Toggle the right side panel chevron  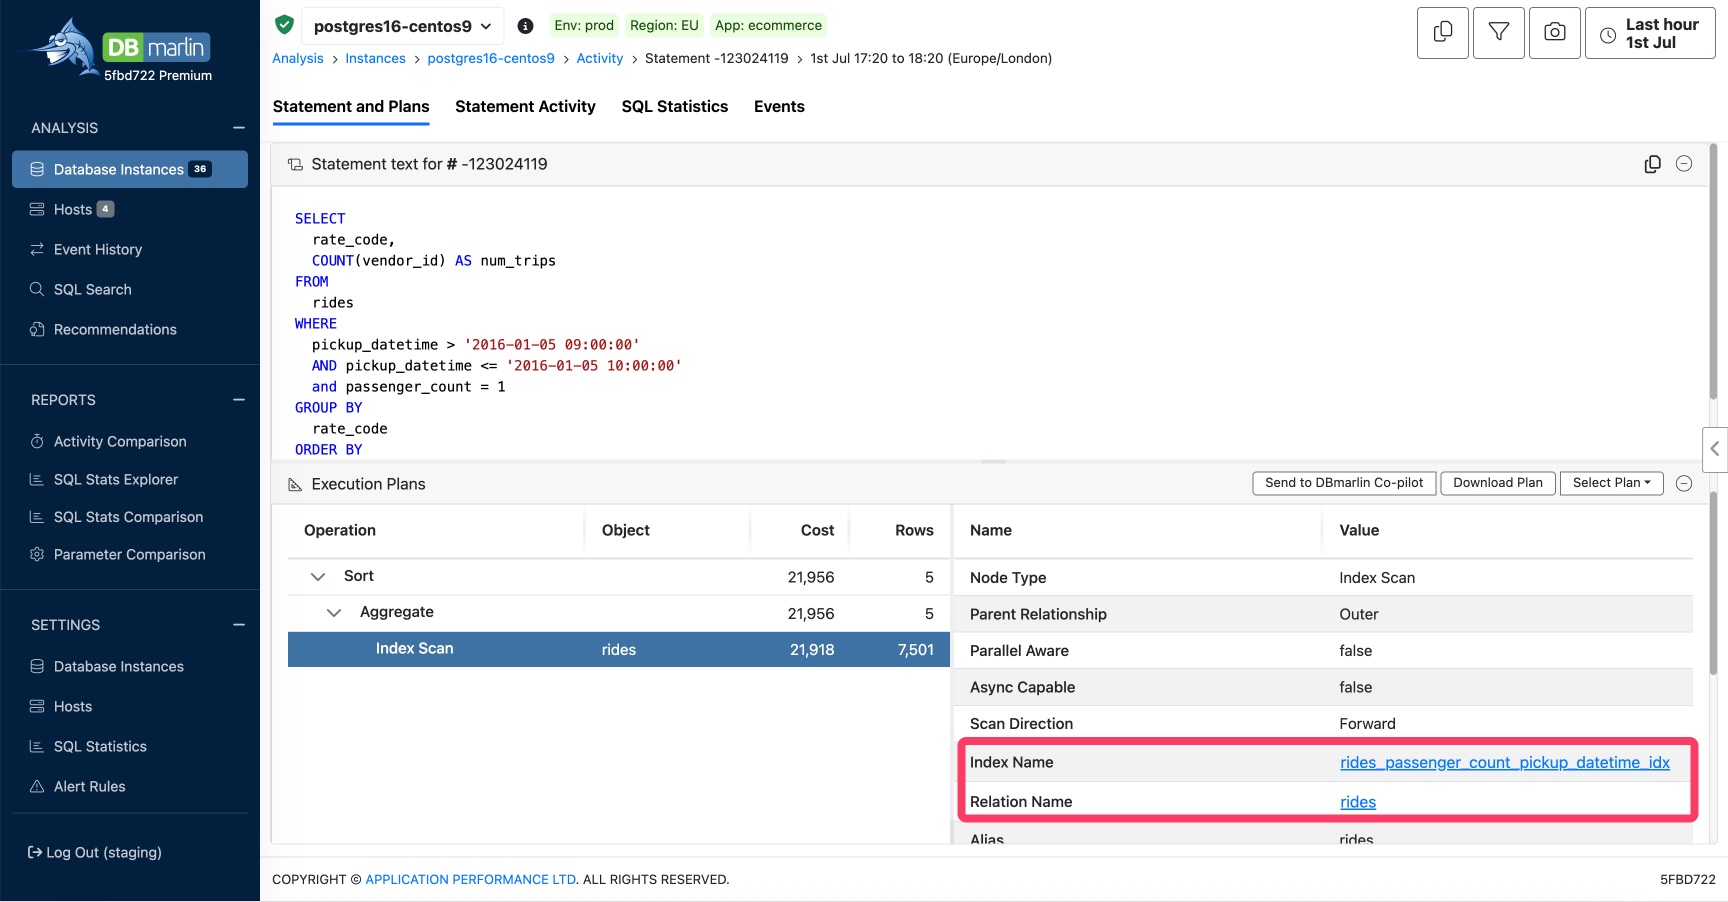point(1714,449)
